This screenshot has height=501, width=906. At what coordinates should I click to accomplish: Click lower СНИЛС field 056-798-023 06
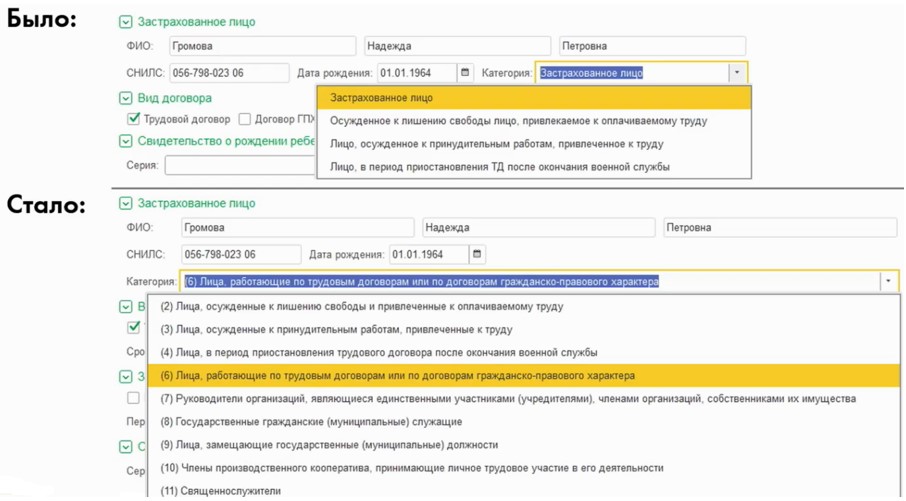(x=241, y=254)
